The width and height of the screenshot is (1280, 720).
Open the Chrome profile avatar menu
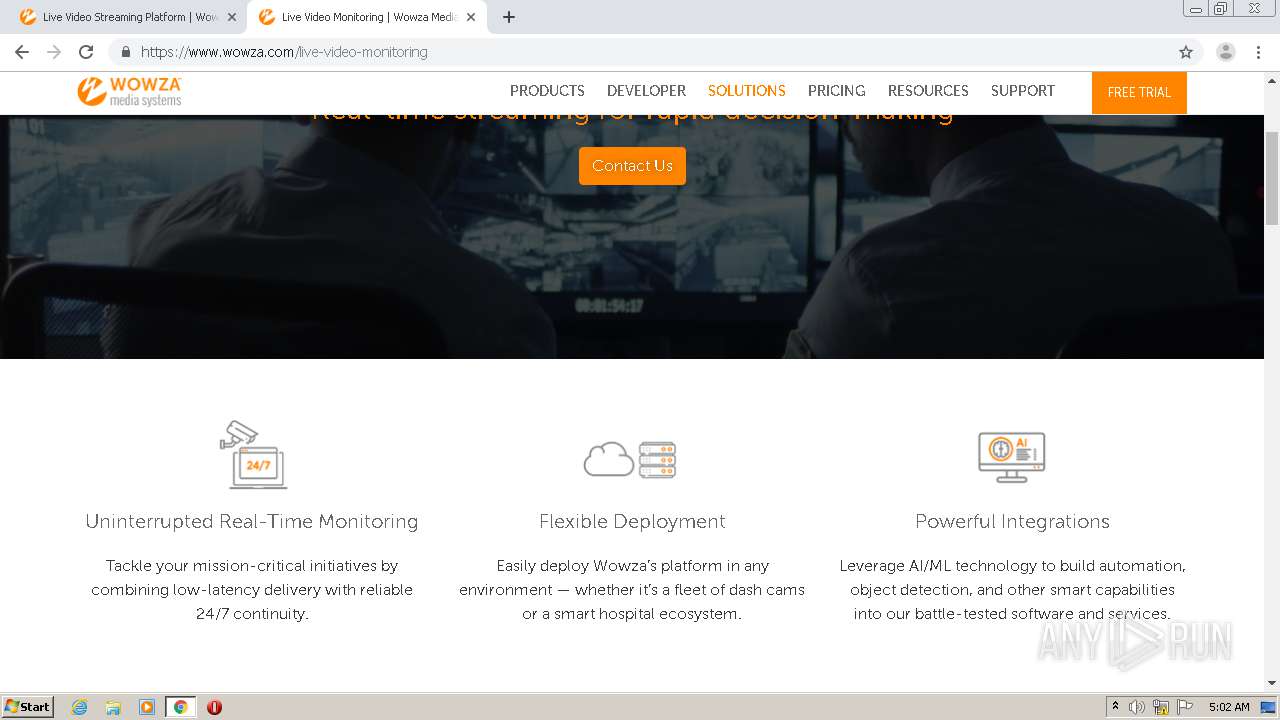pyautogui.click(x=1226, y=52)
